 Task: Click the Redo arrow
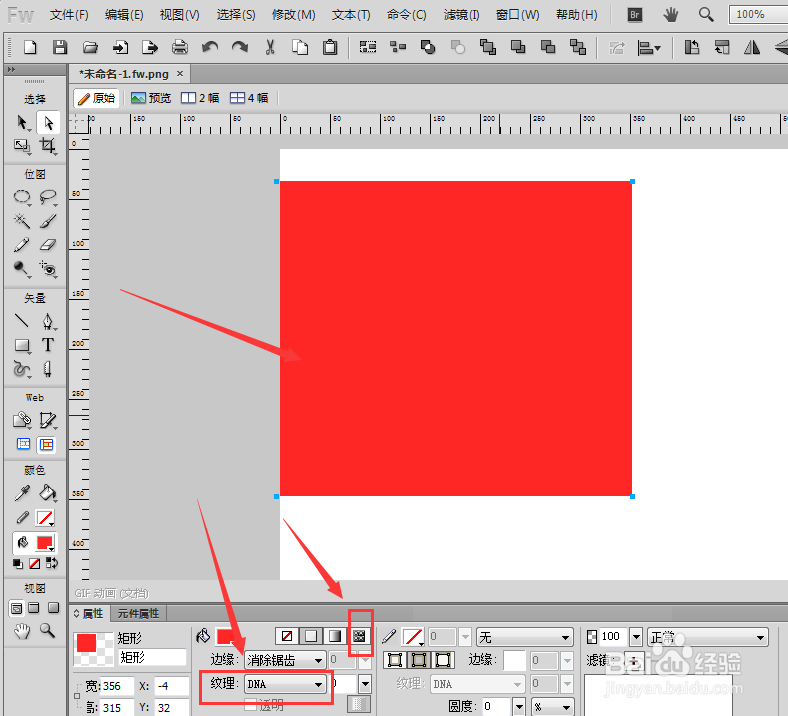[240, 48]
